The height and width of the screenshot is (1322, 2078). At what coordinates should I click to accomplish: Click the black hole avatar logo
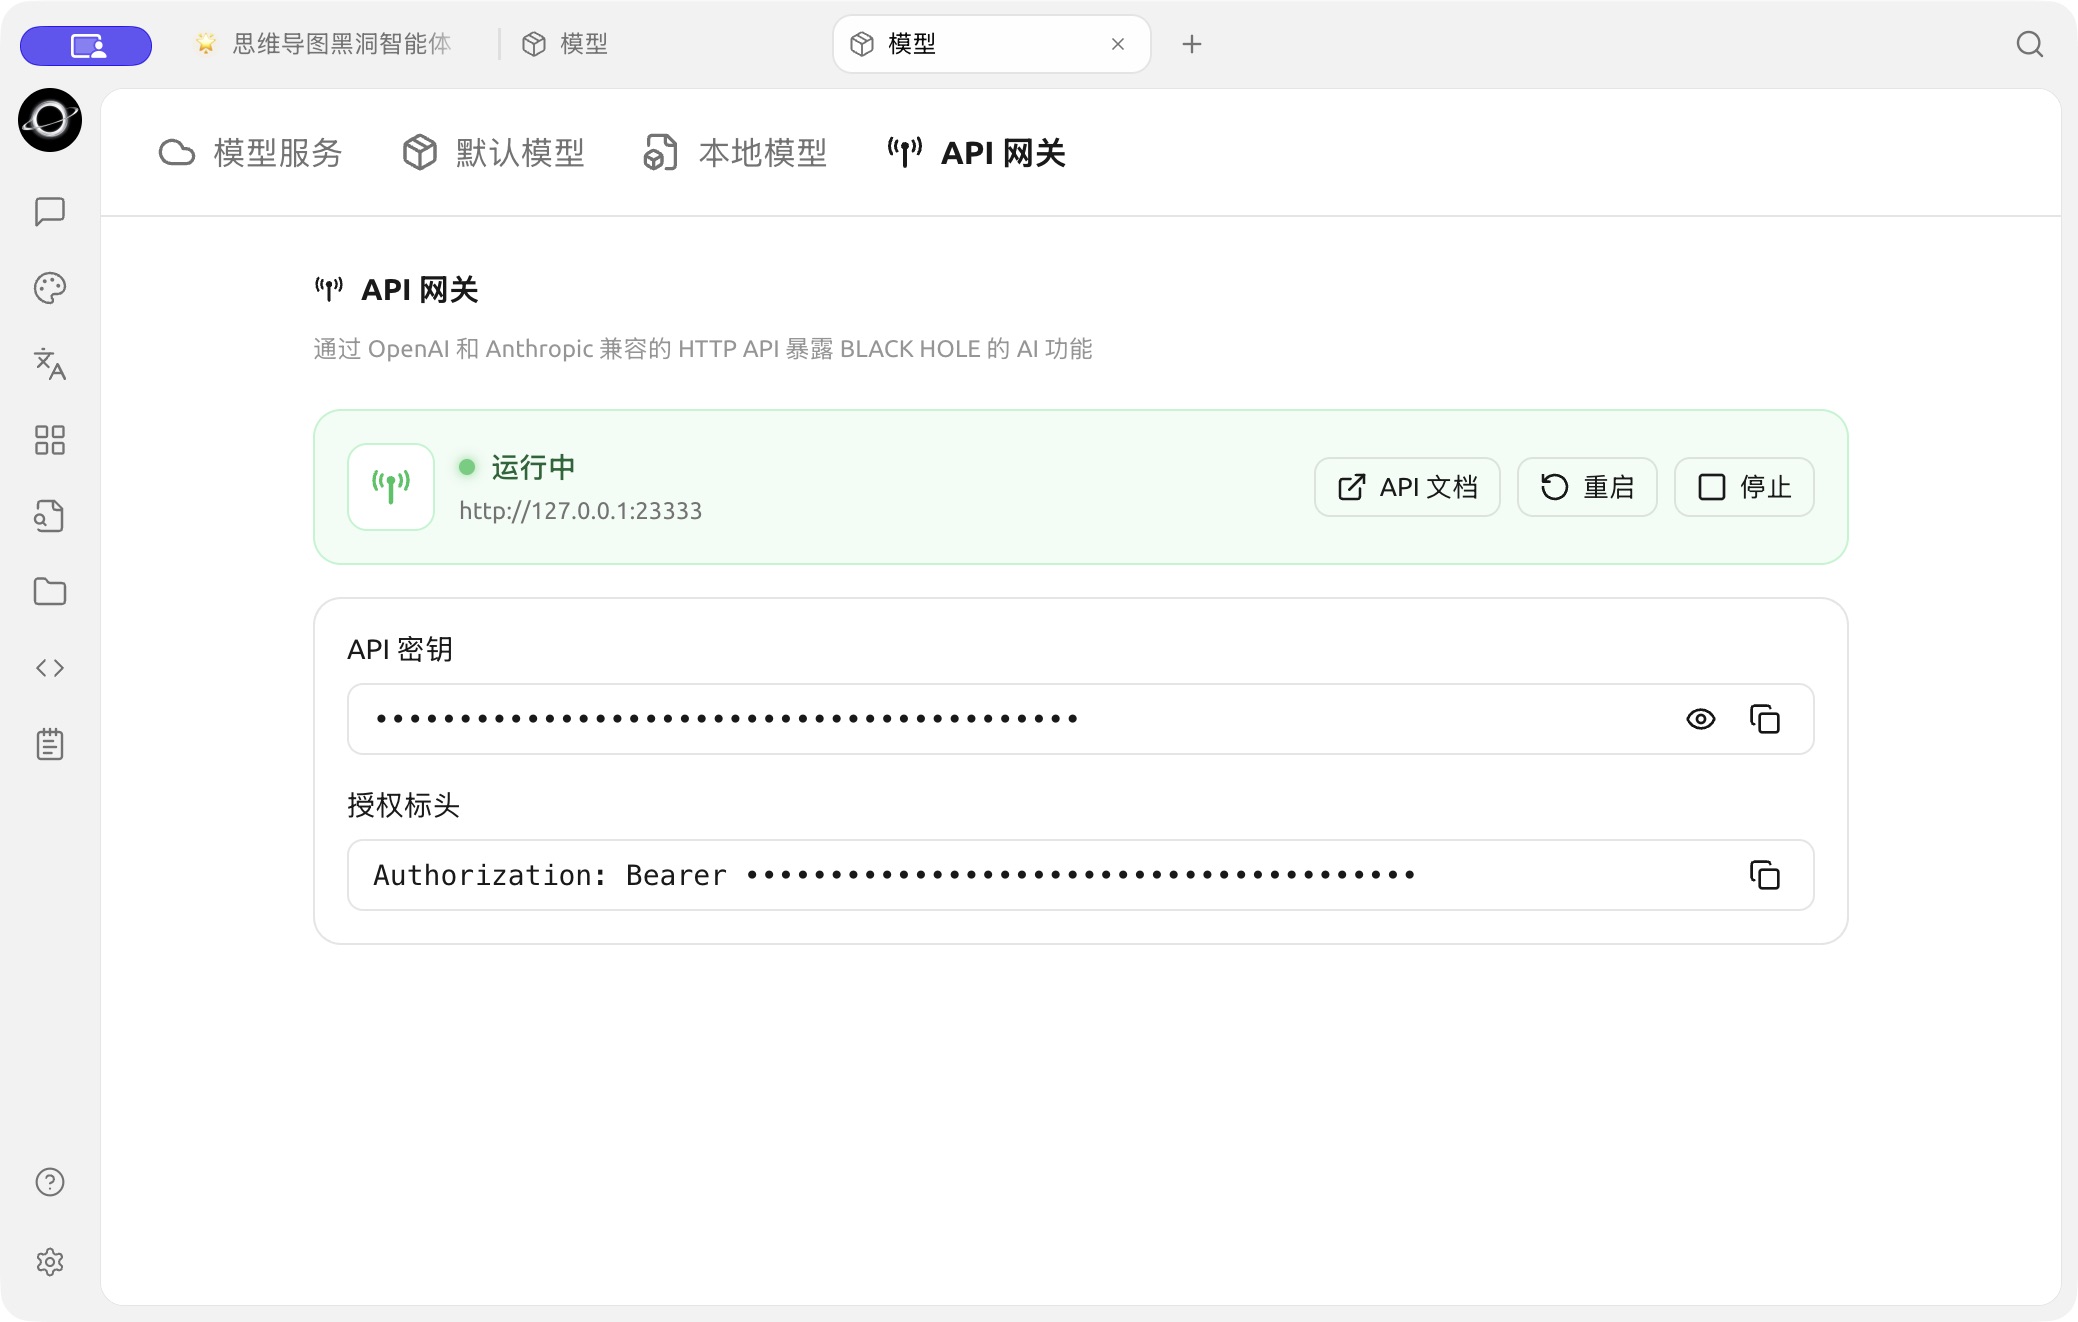(x=50, y=120)
